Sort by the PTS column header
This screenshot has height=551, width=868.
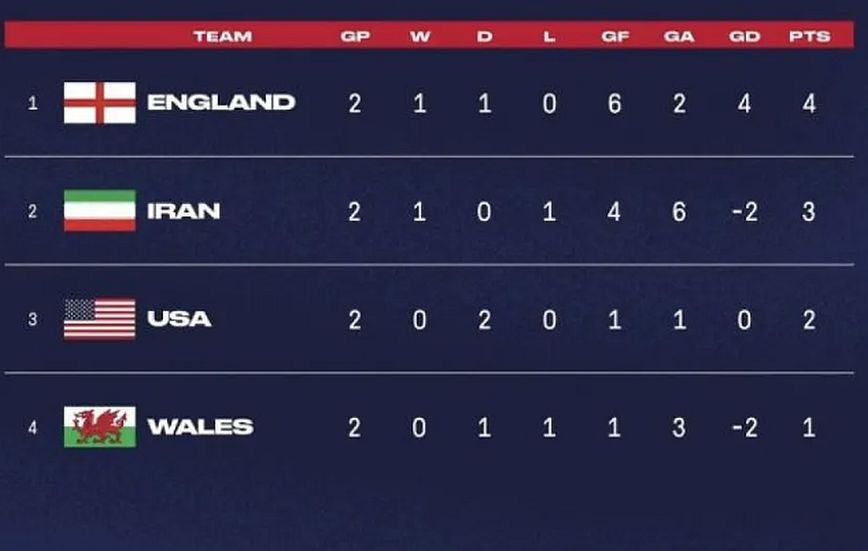(x=810, y=37)
